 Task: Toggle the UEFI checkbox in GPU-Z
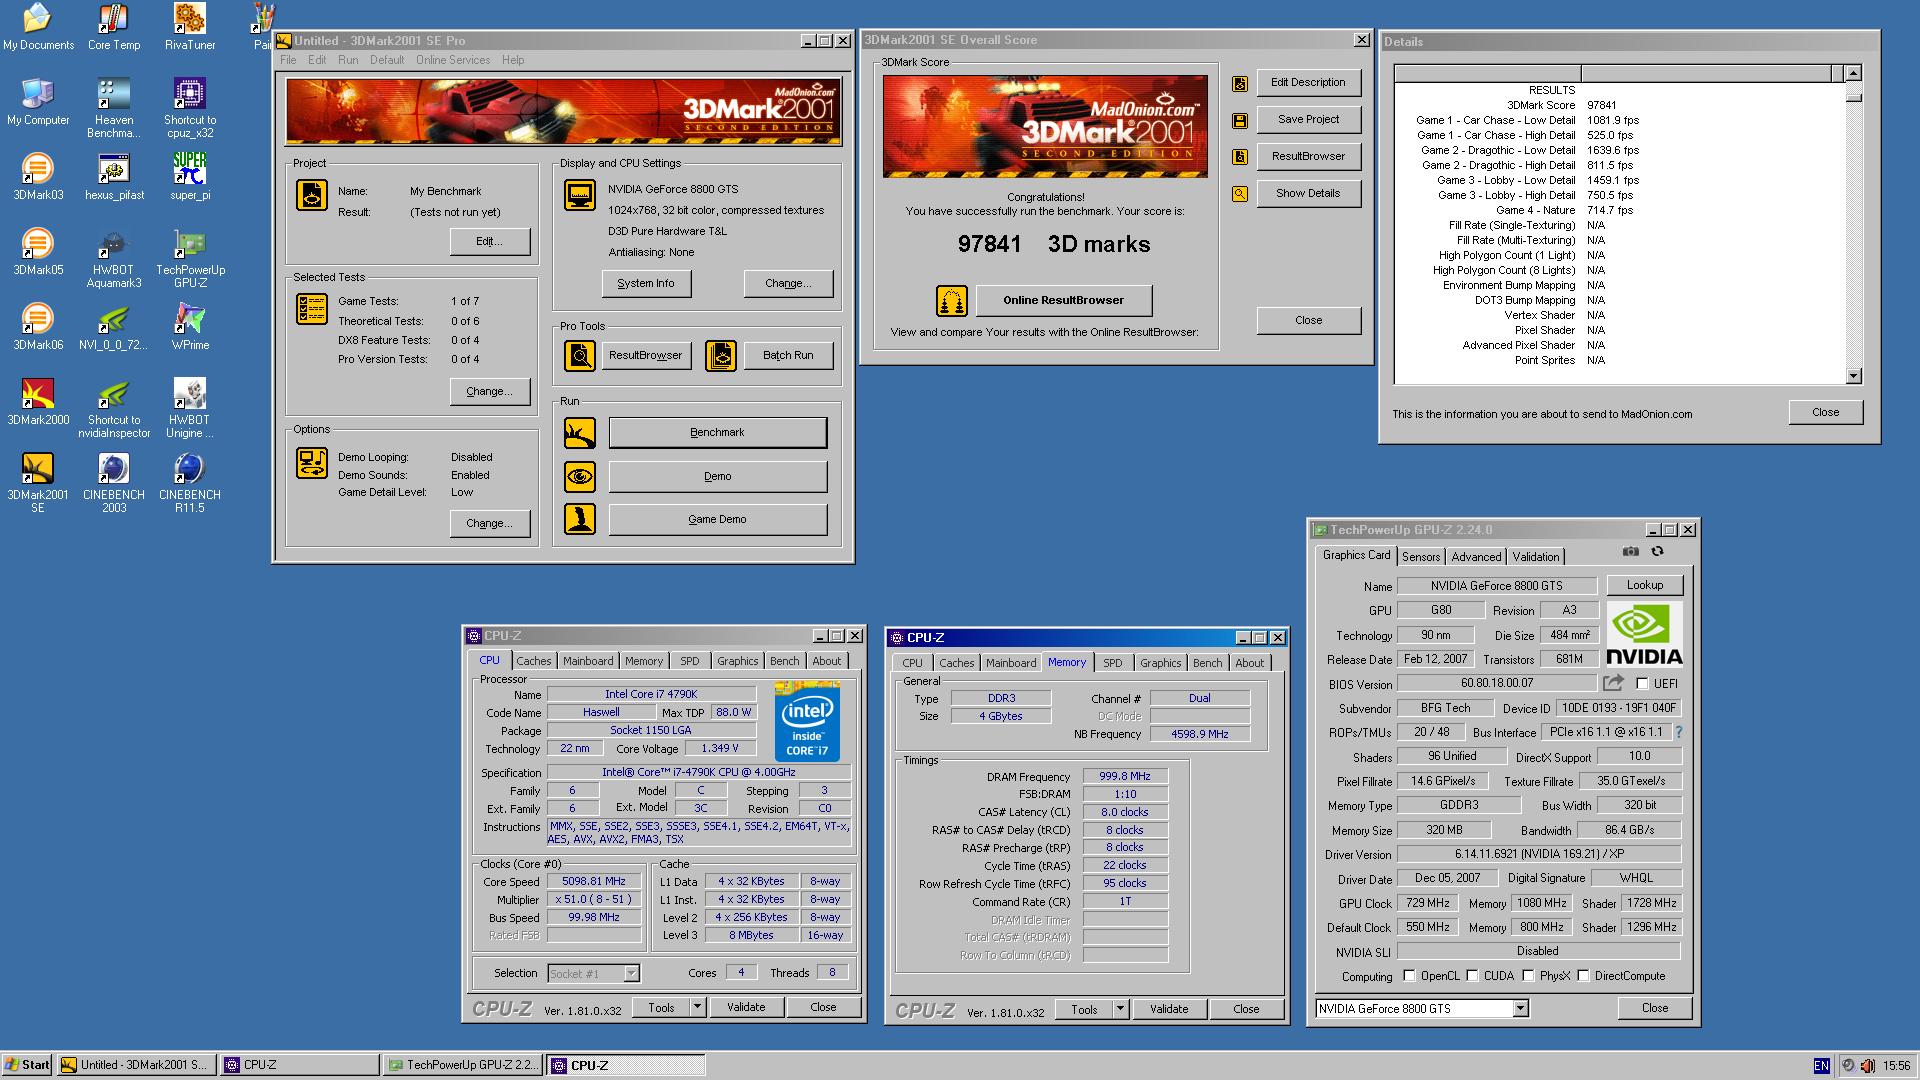click(1642, 684)
